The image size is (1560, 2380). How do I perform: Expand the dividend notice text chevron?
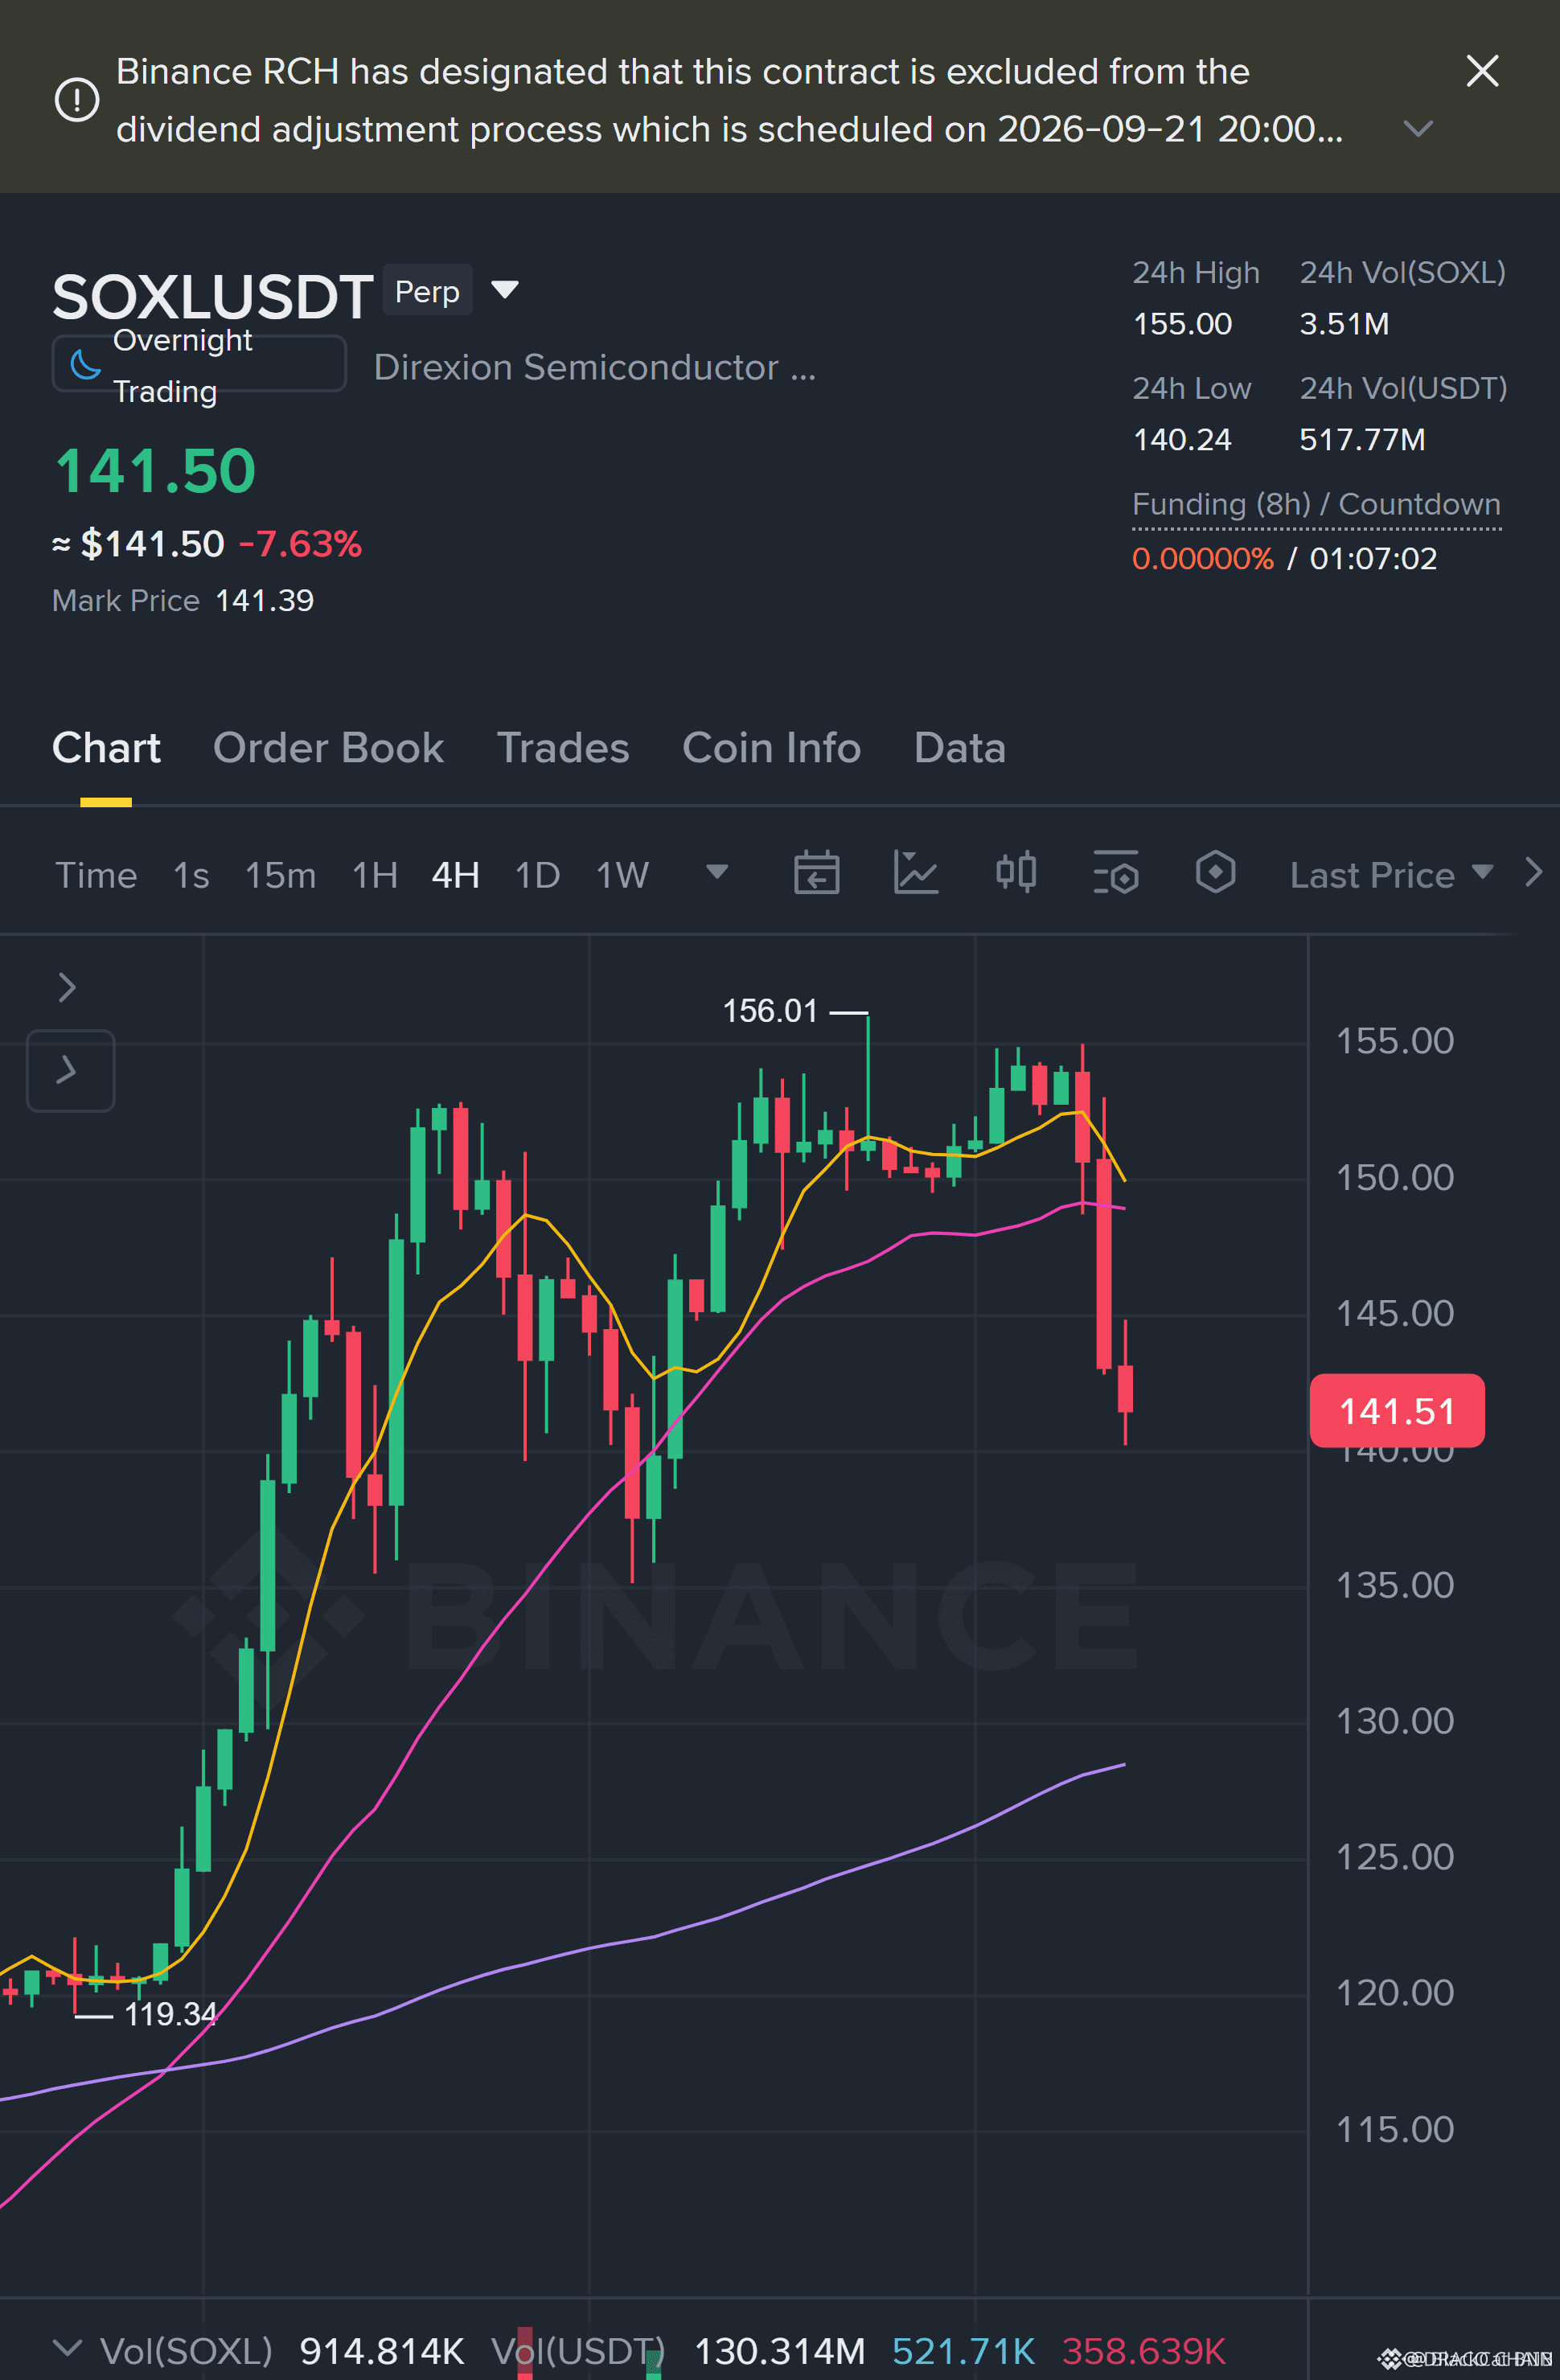[1418, 128]
